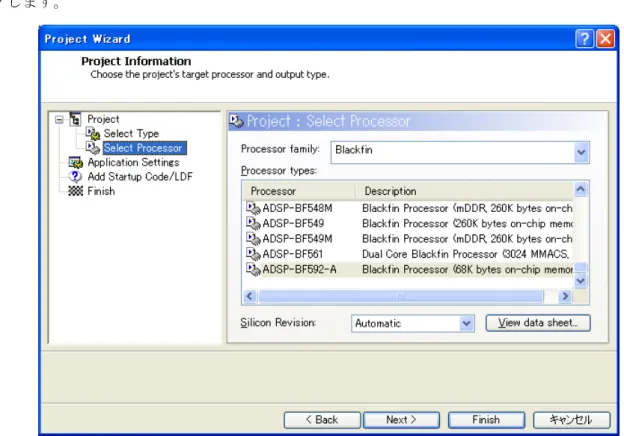Select the Project tree label
The width and height of the screenshot is (624, 436).
pyautogui.click(x=103, y=119)
